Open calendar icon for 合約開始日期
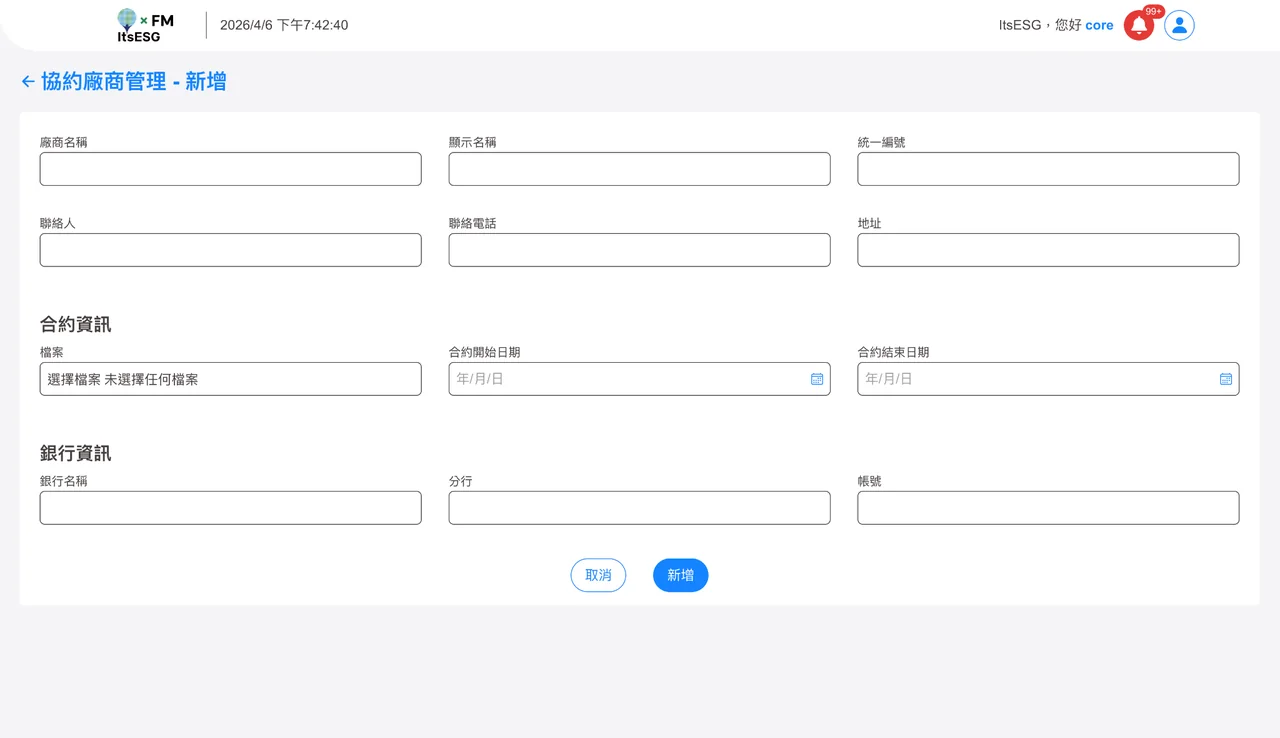 tap(817, 379)
